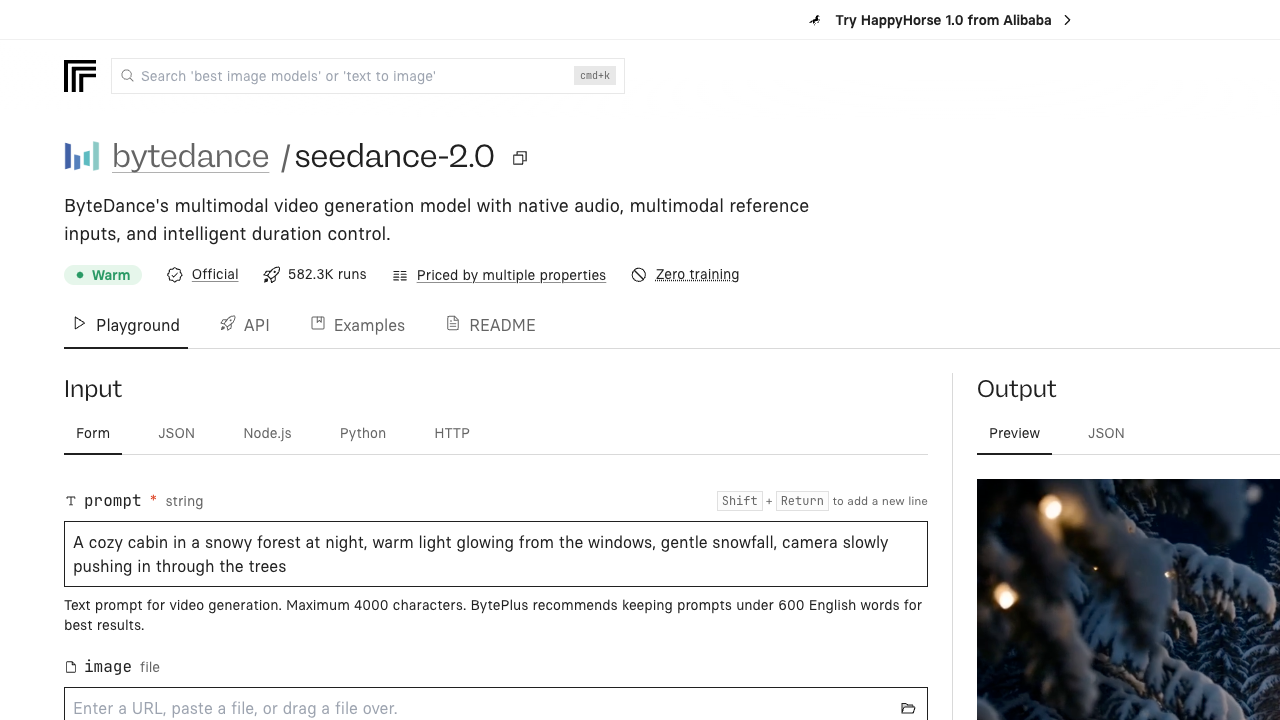Select the HTTP tab
This screenshot has height=720, width=1280.
(x=452, y=433)
